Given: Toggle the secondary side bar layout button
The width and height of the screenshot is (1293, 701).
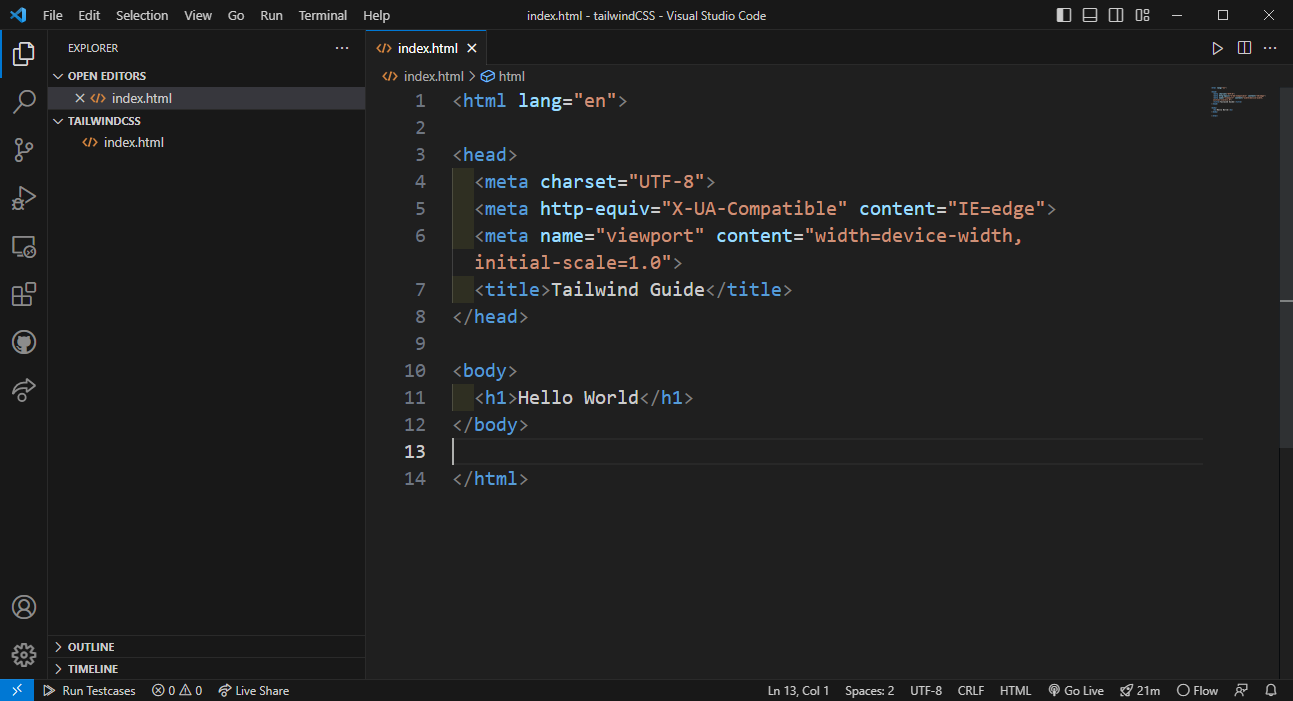Looking at the screenshot, I should pos(1116,15).
